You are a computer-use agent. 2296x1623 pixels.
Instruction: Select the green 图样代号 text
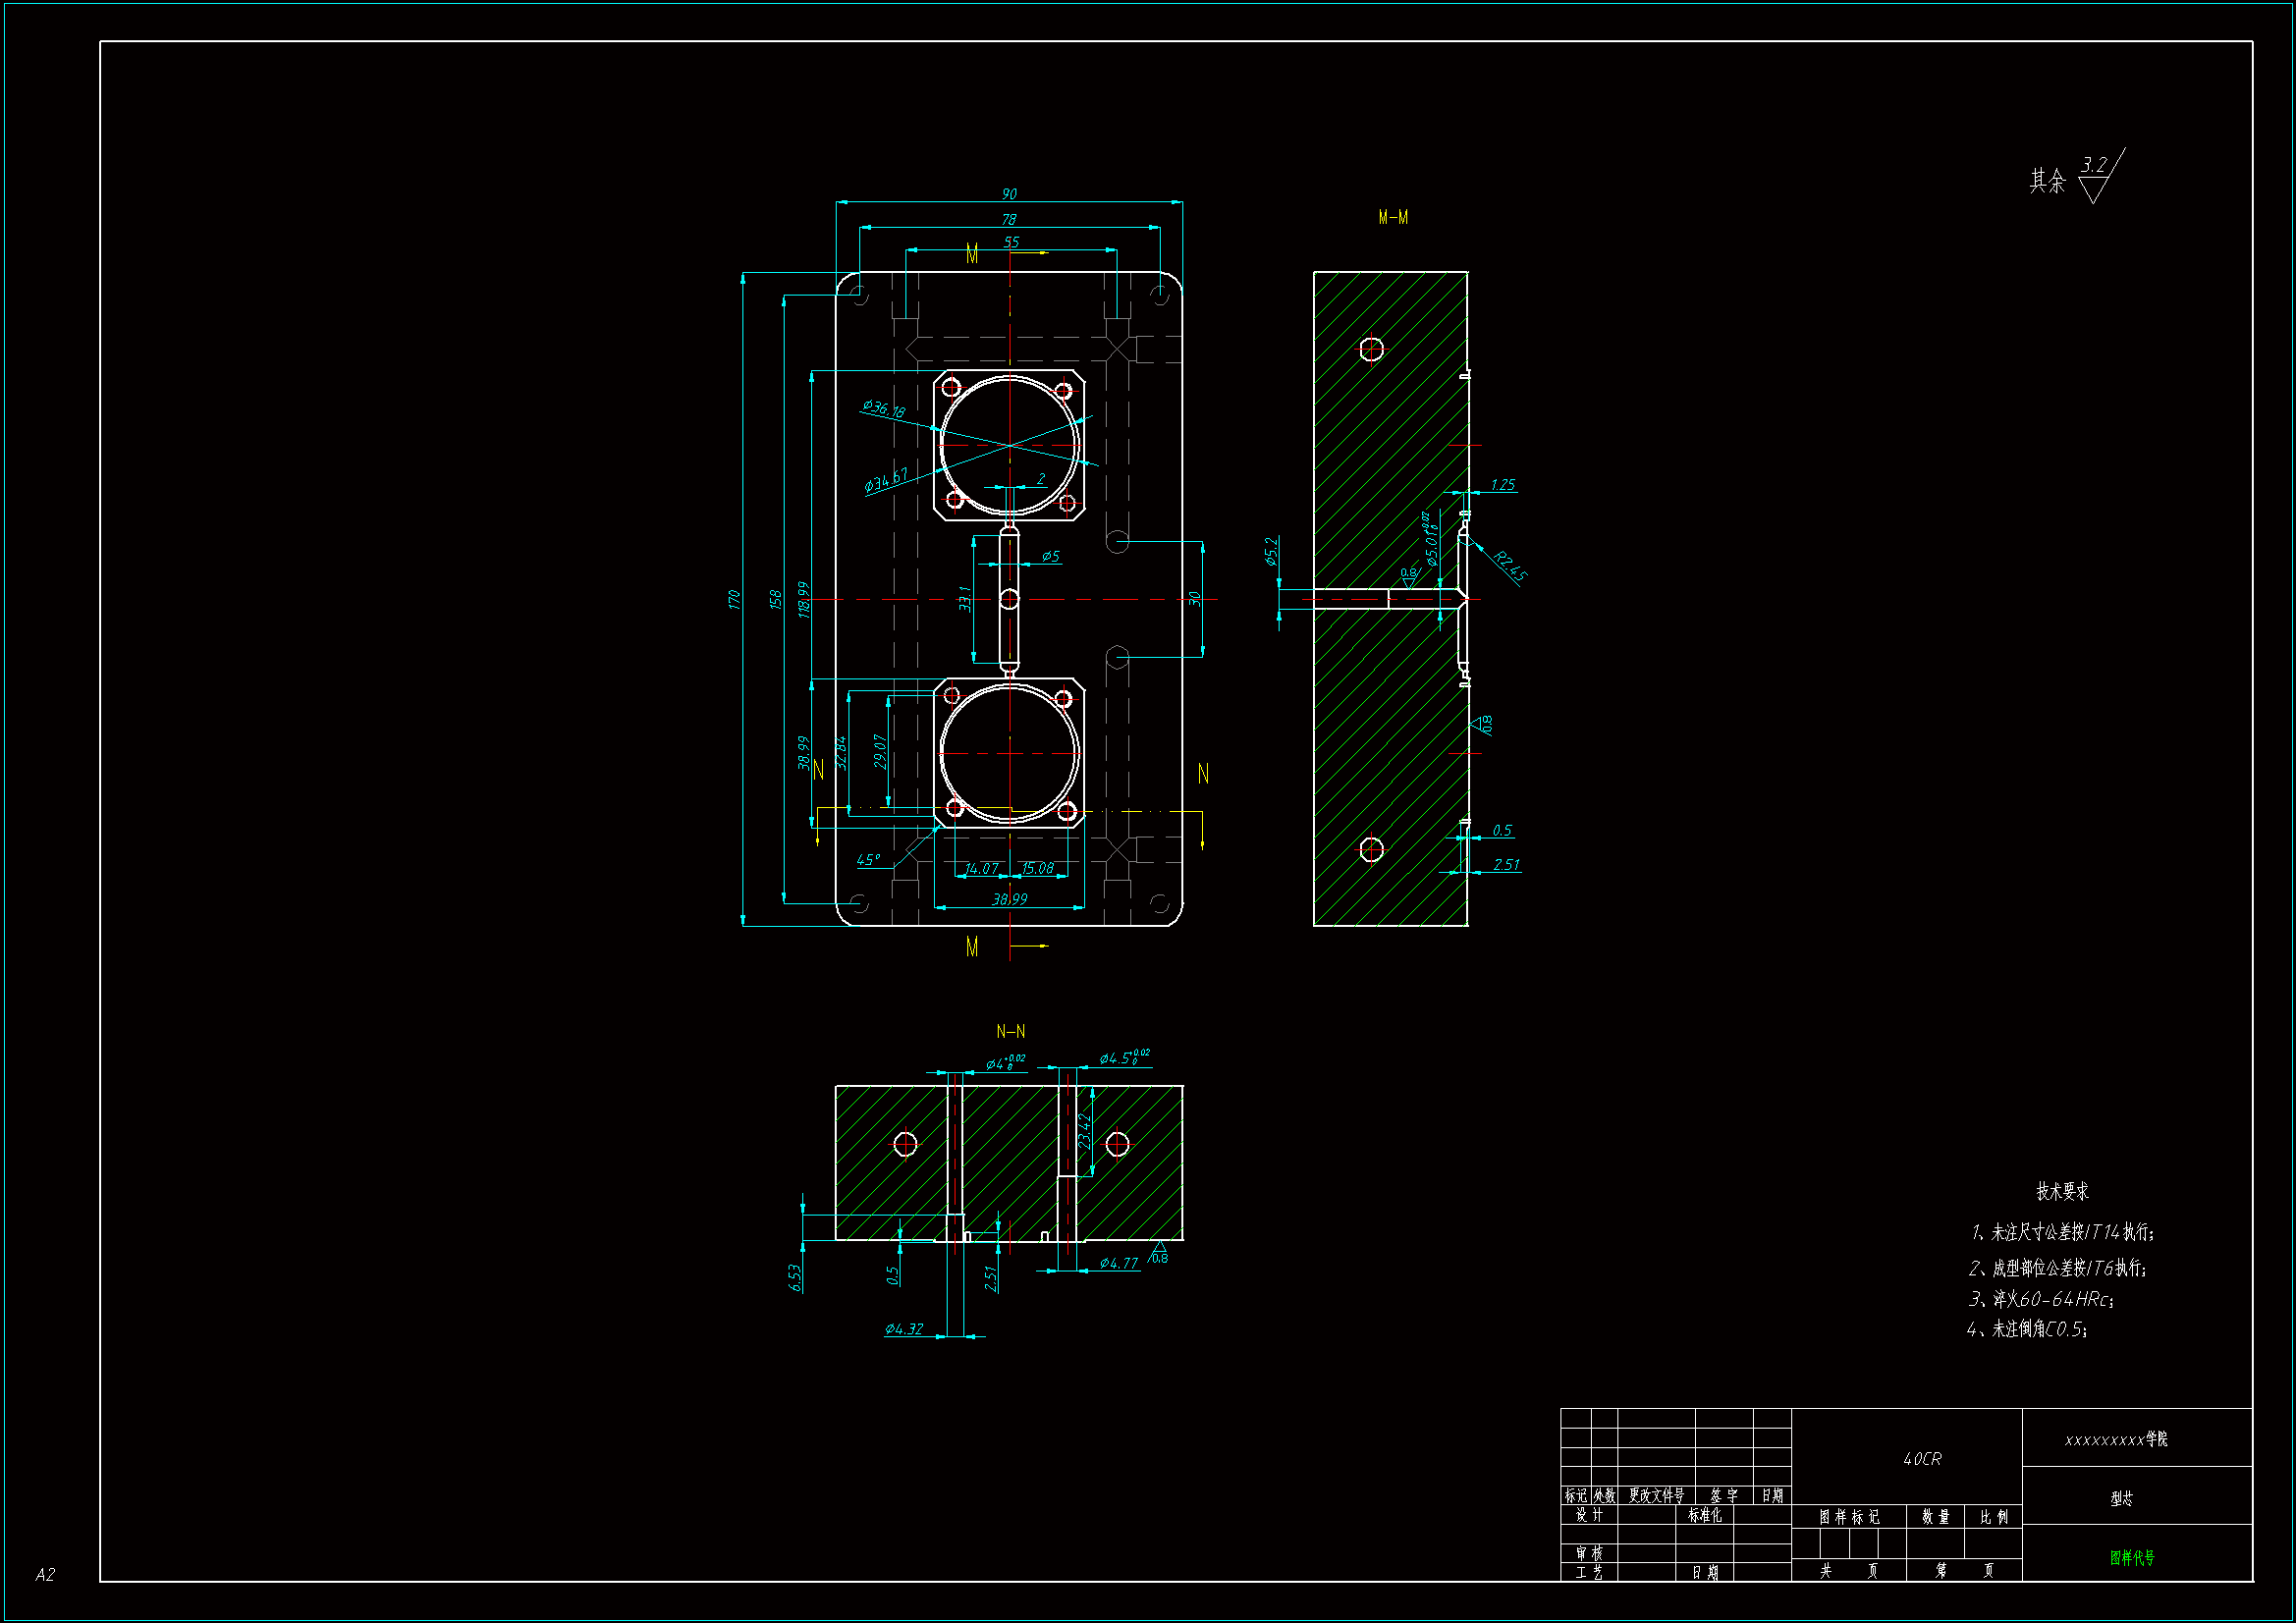click(2132, 1557)
